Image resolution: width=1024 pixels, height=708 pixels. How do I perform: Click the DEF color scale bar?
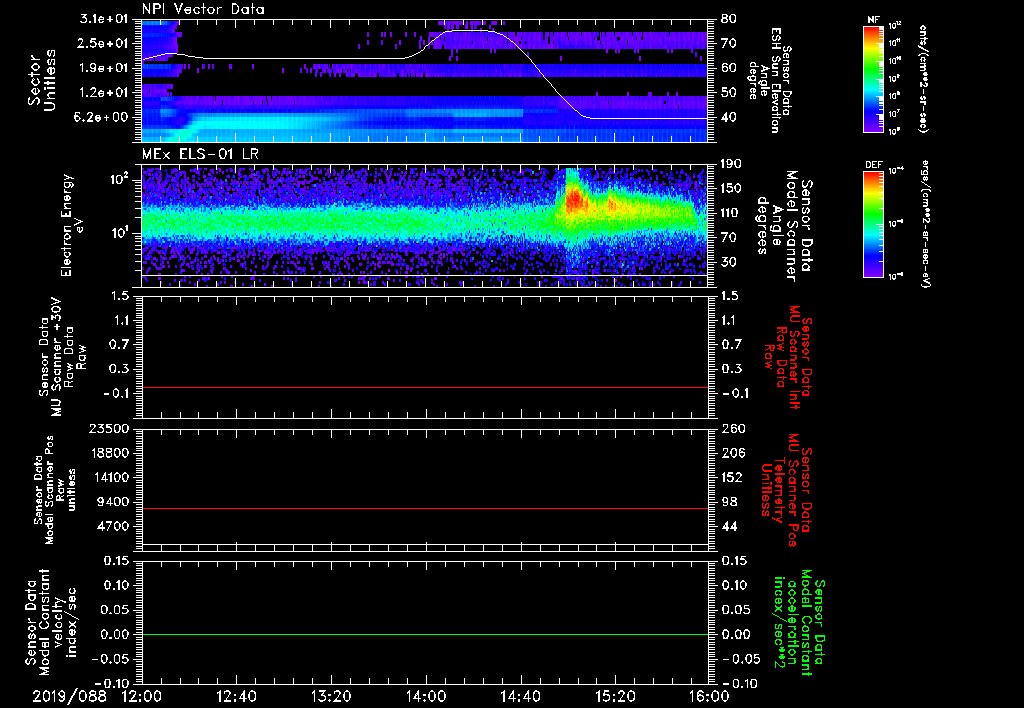pos(873,224)
